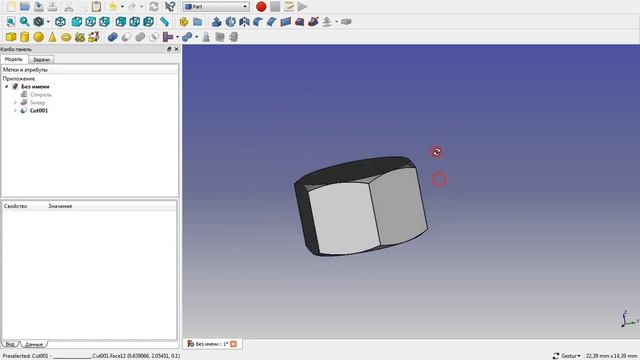Undo the last action

click(x=113, y=7)
